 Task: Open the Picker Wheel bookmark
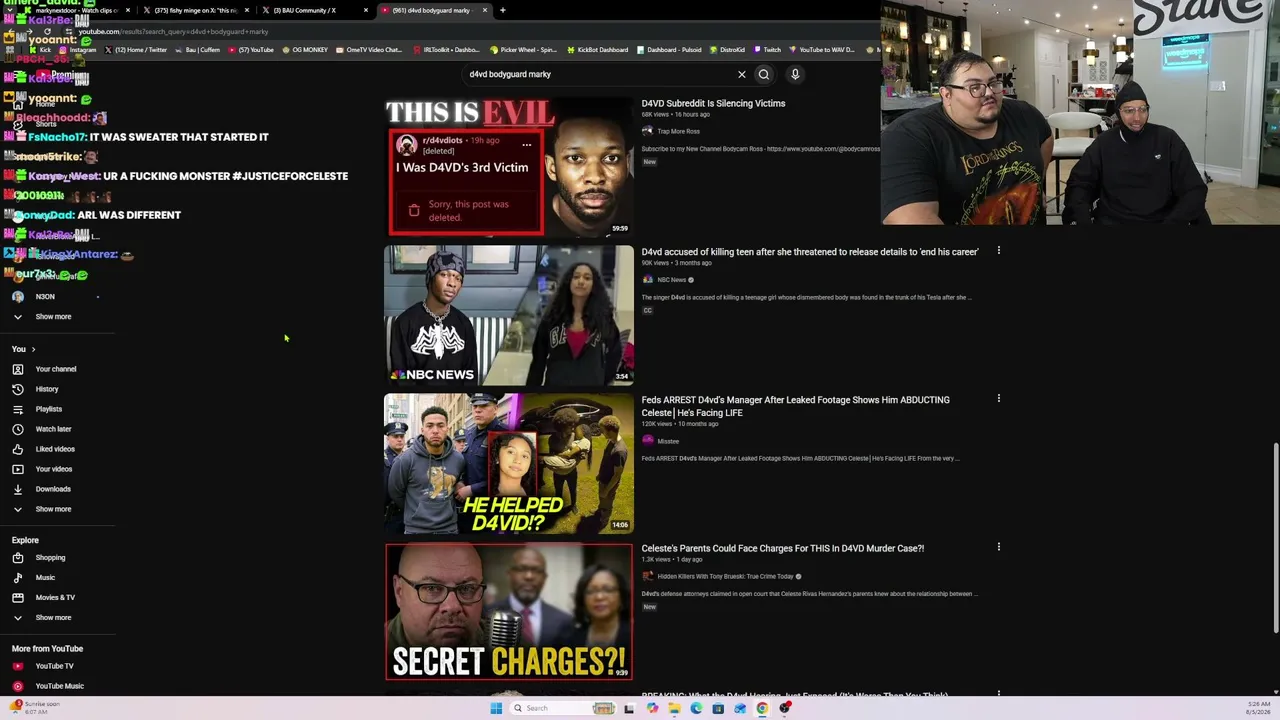click(523, 50)
